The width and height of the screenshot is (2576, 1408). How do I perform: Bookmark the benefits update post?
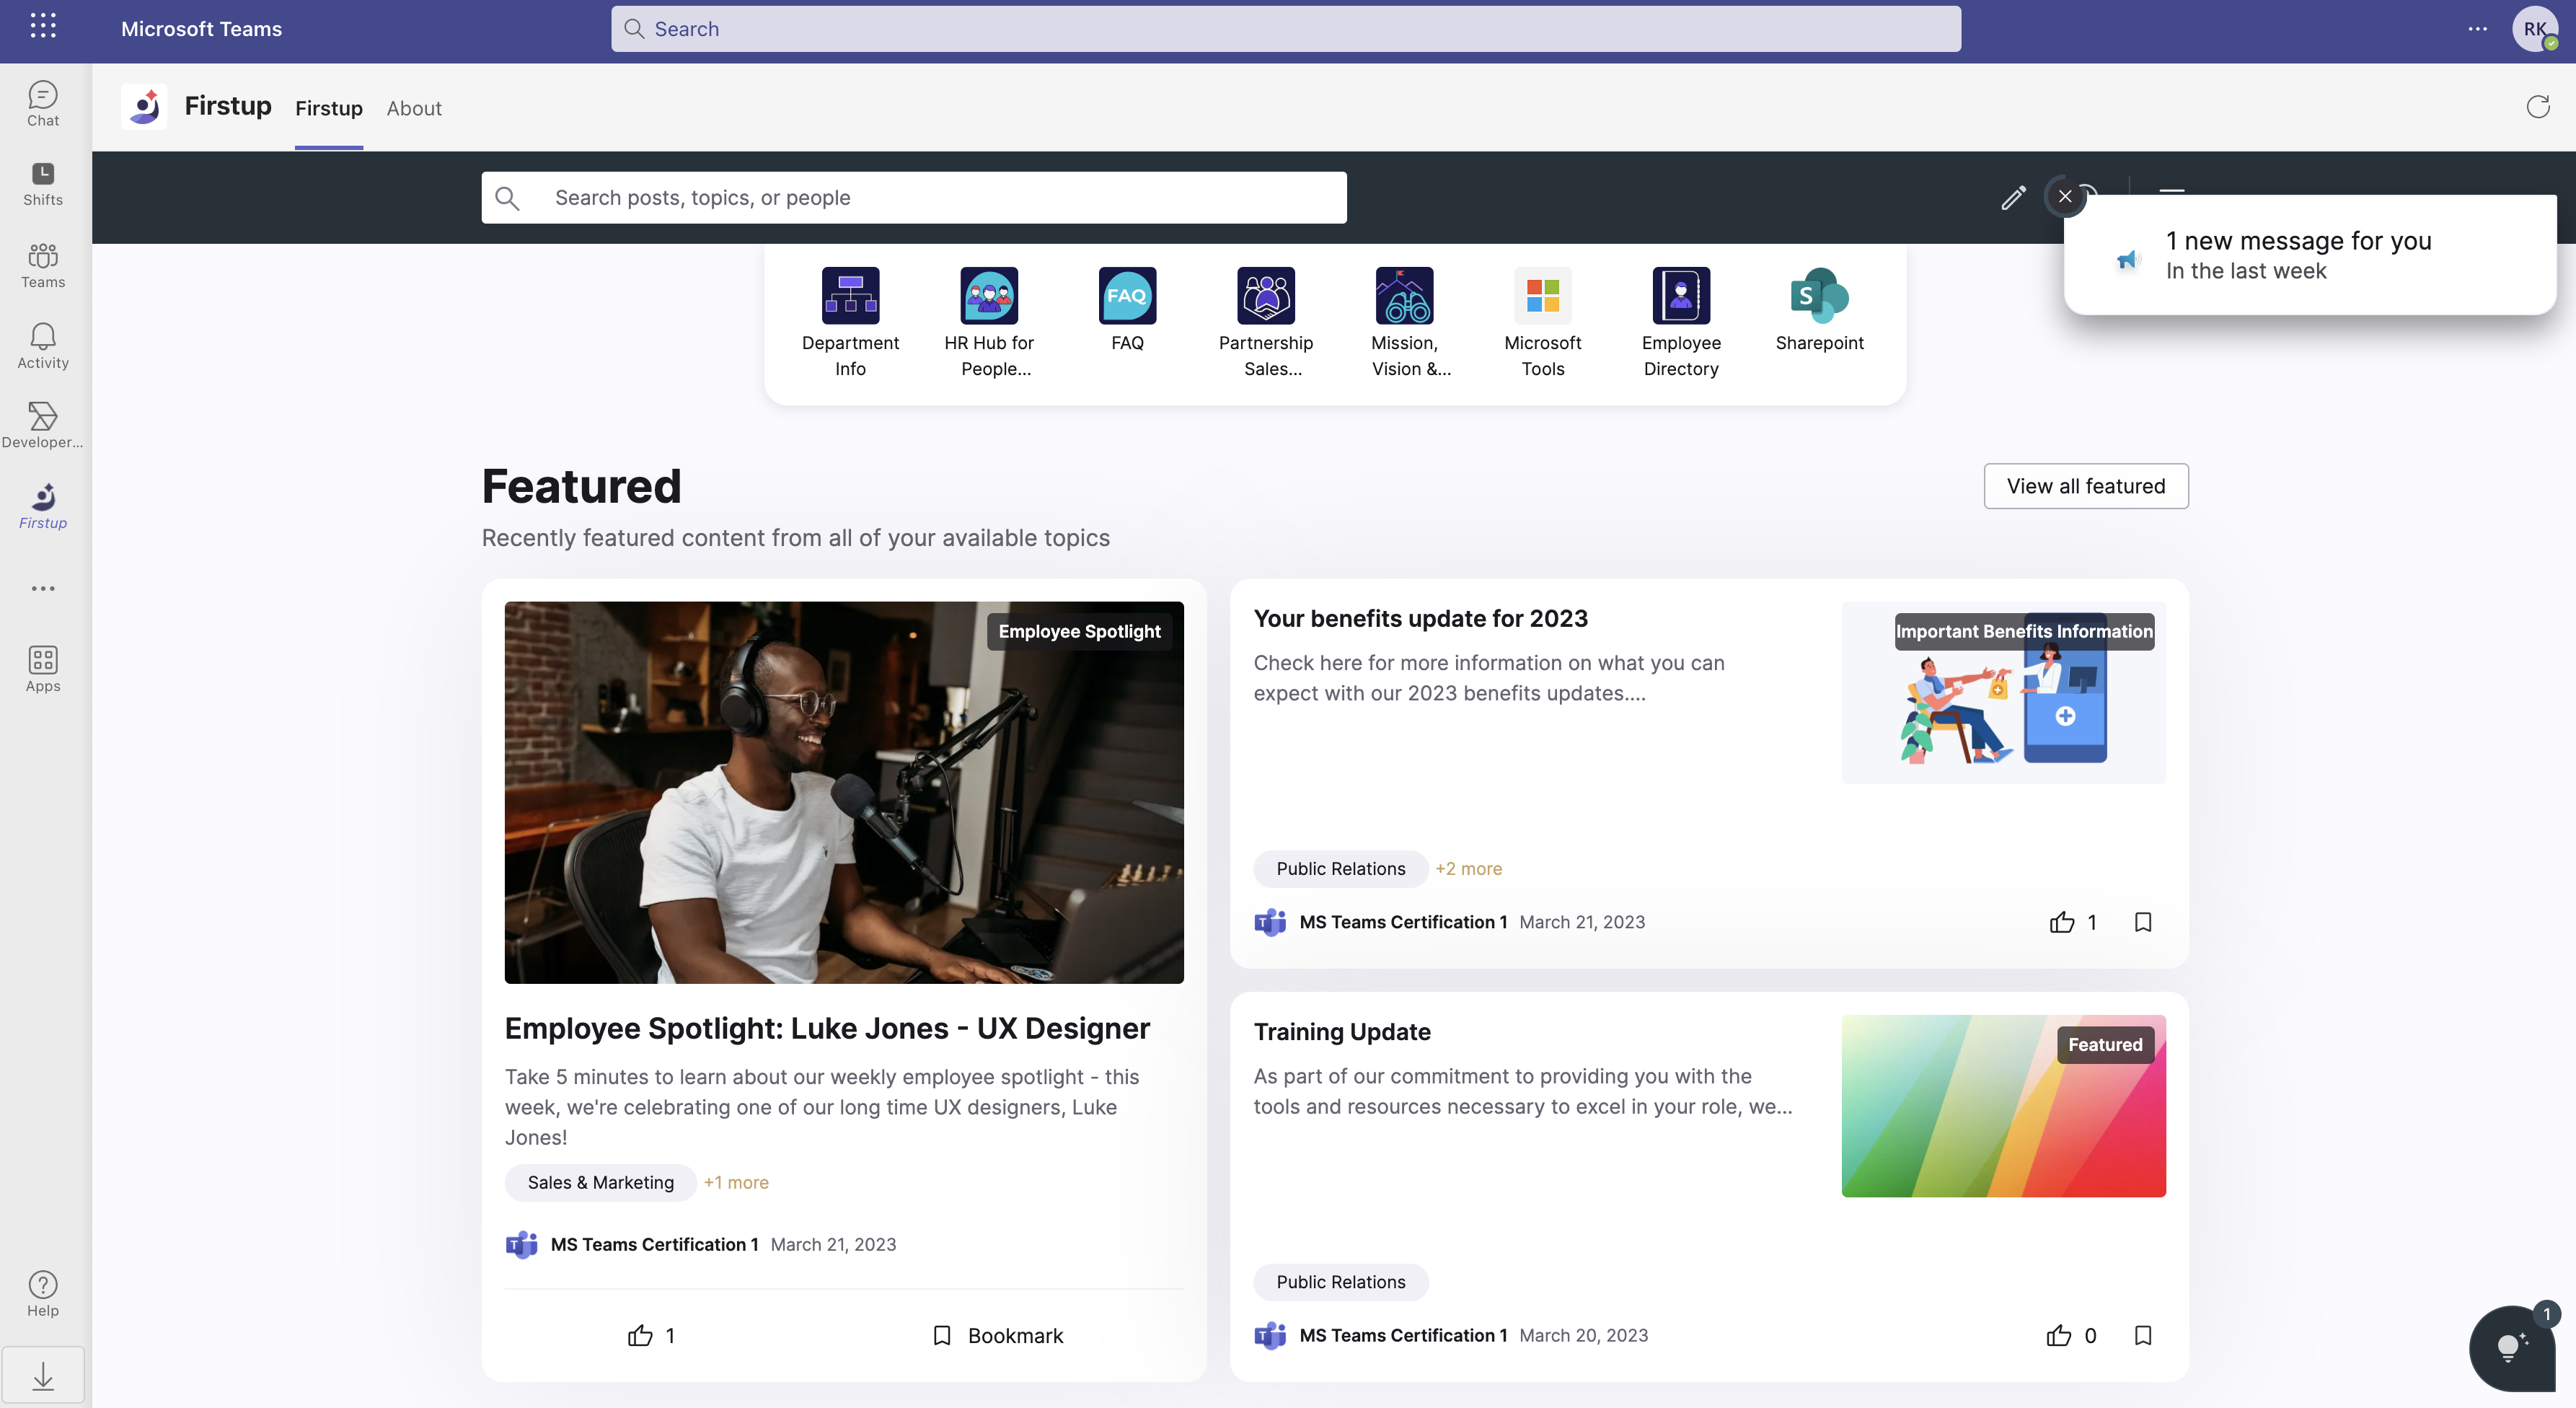pyautogui.click(x=2142, y=922)
